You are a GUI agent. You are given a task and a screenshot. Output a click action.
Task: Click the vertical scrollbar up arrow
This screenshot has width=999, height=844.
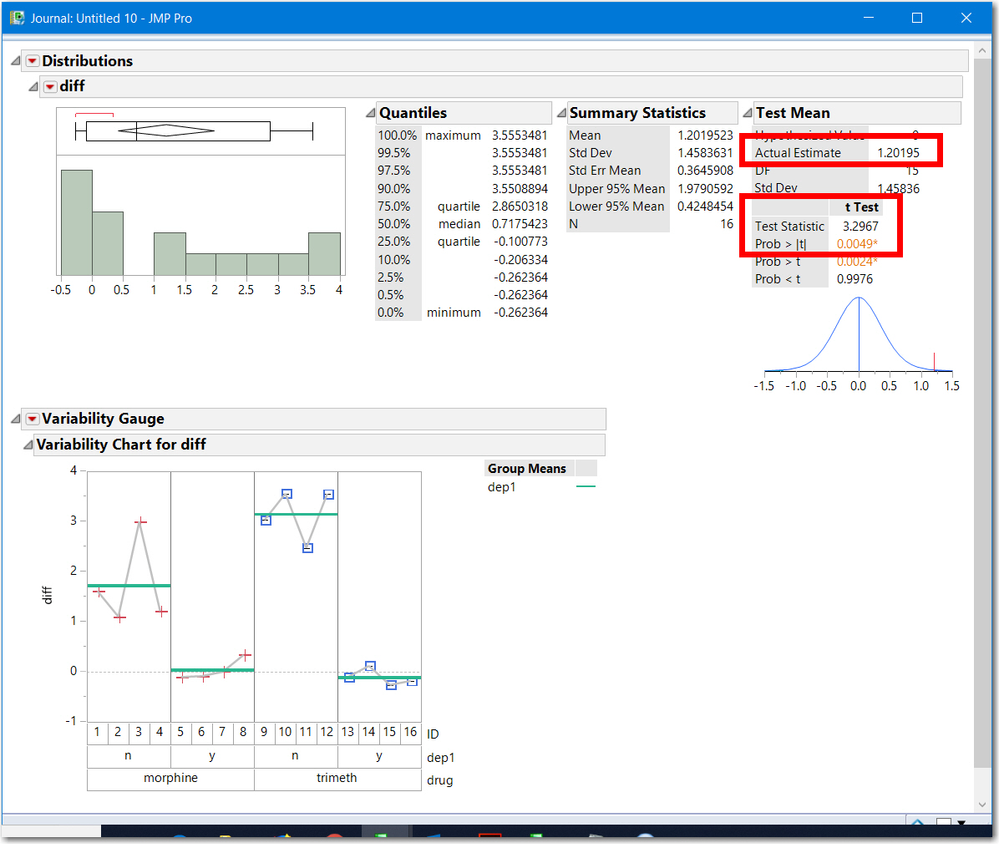pyautogui.click(x=982, y=50)
